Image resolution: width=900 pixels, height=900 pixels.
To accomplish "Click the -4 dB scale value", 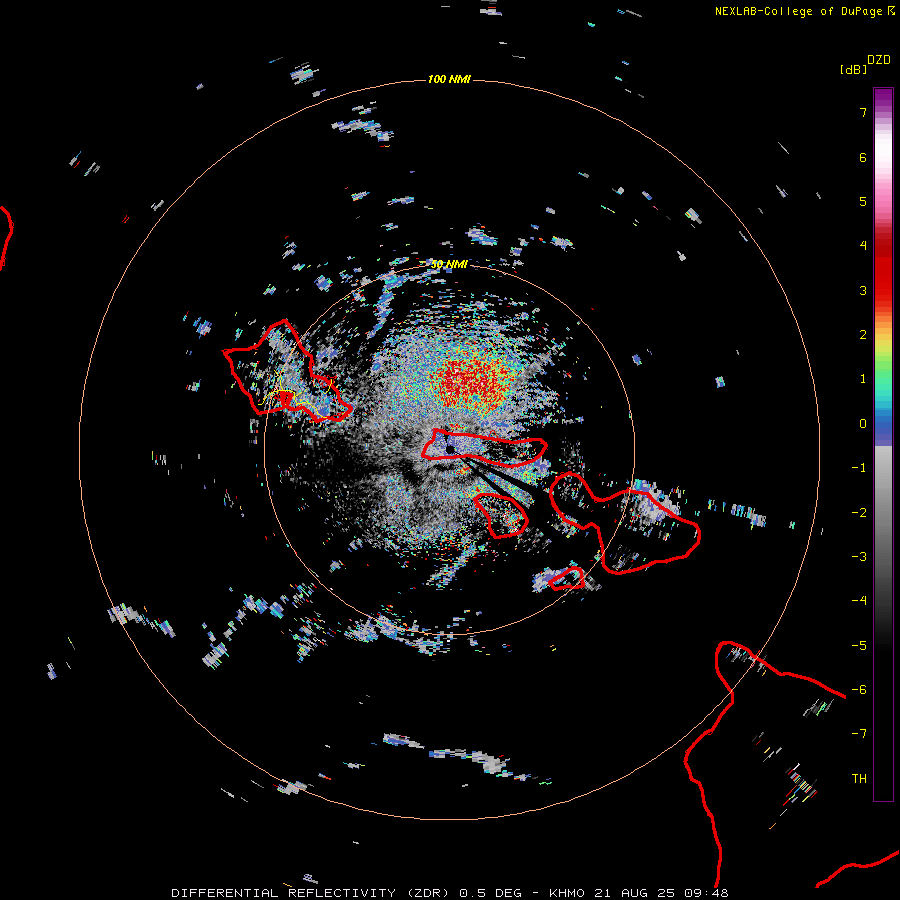I will 859,601.
